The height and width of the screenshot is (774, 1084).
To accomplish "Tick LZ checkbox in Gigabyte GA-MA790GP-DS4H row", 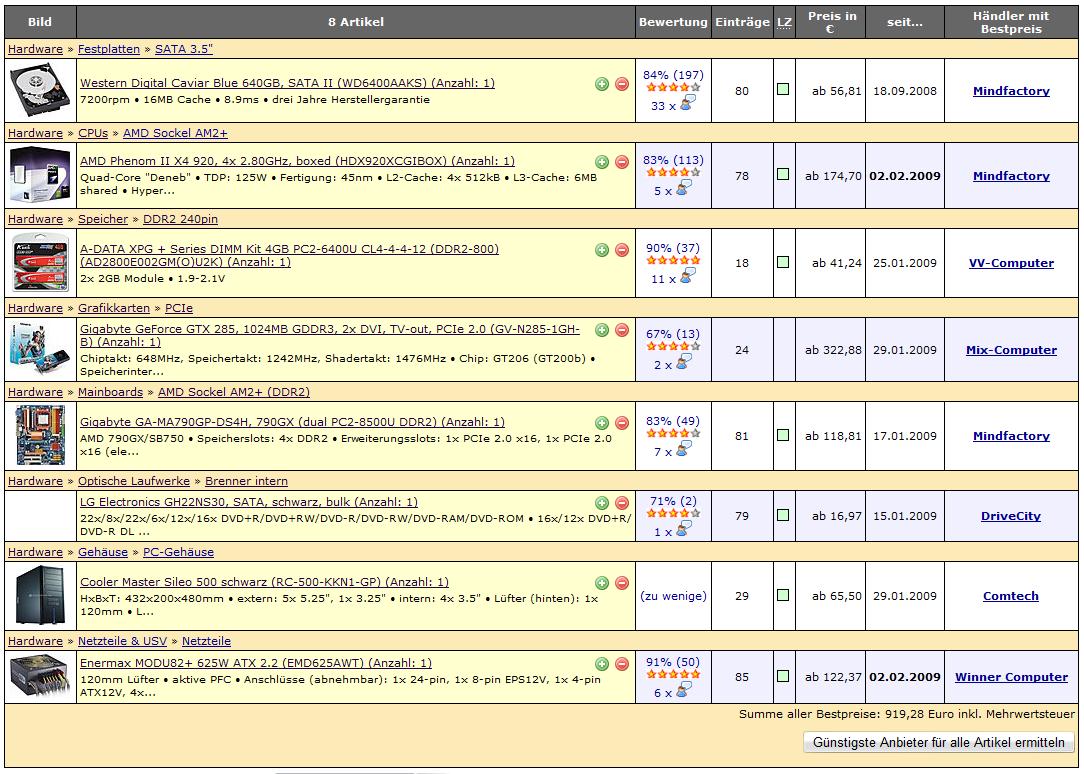I will (x=783, y=435).
